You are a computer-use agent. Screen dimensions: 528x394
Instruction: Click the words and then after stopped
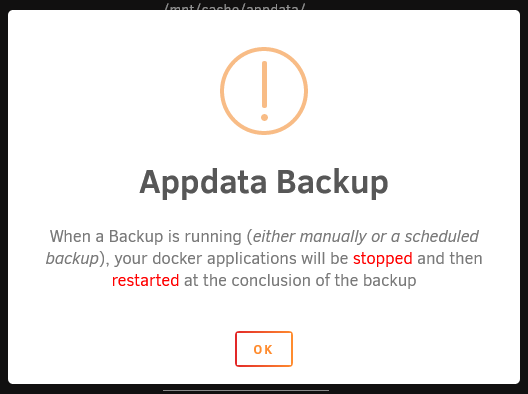point(450,259)
